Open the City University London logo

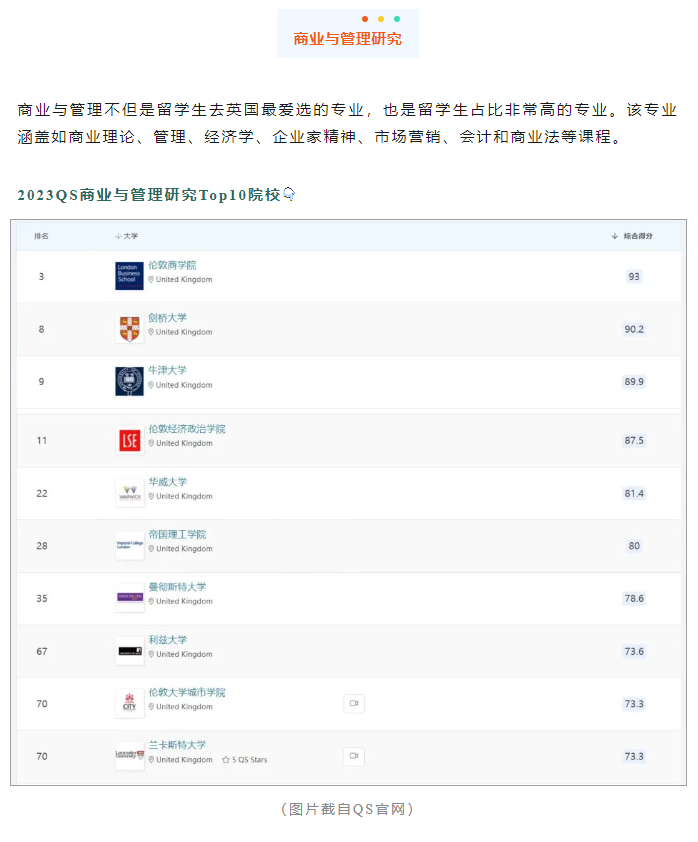pos(129,703)
